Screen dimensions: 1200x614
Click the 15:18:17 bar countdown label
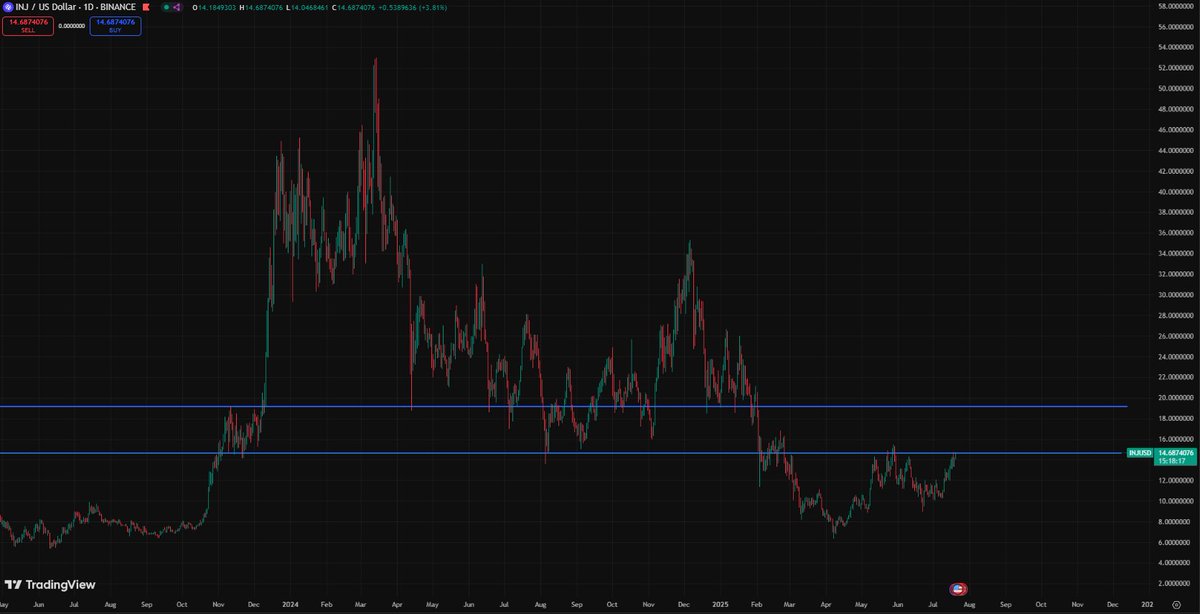coord(1171,462)
